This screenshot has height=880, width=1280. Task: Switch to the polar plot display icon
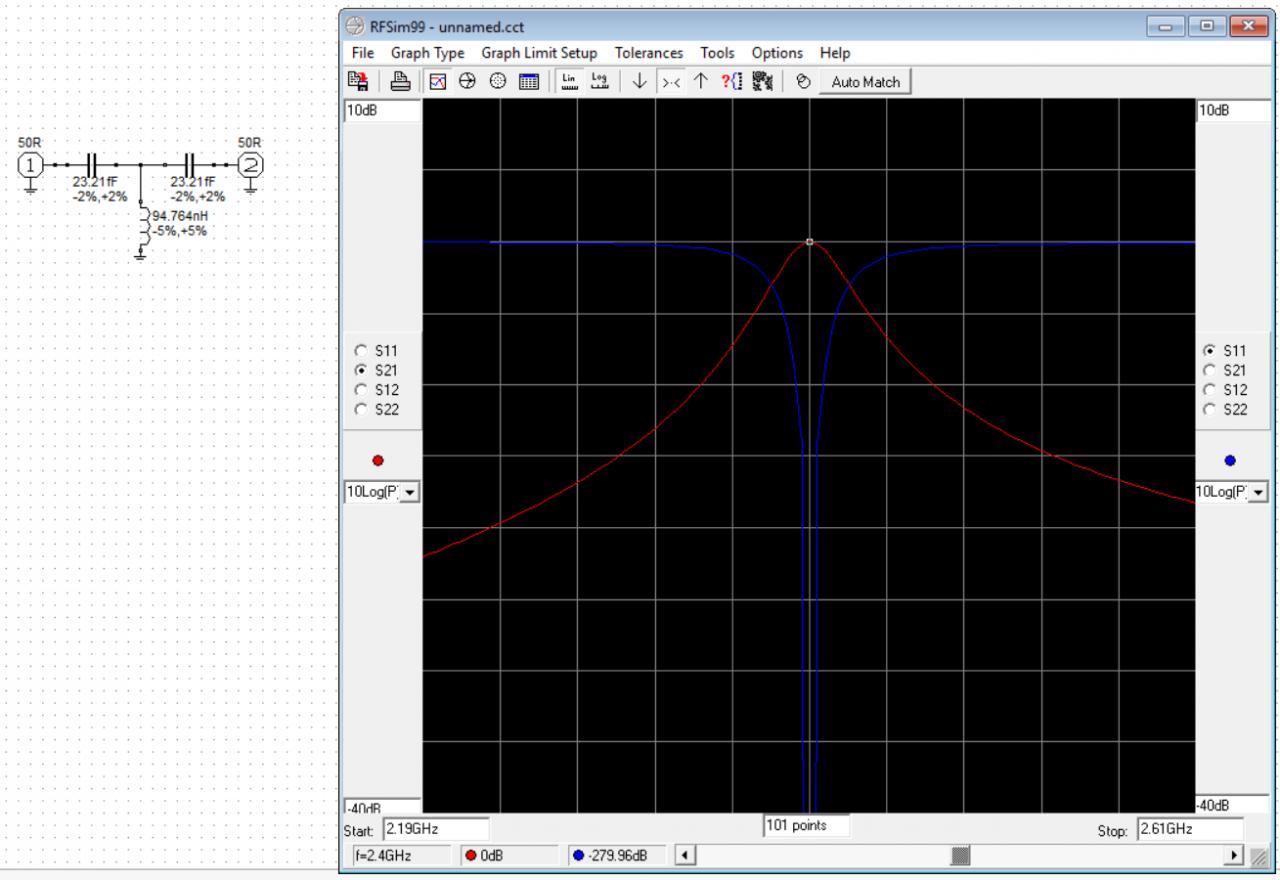pyautogui.click(x=497, y=82)
